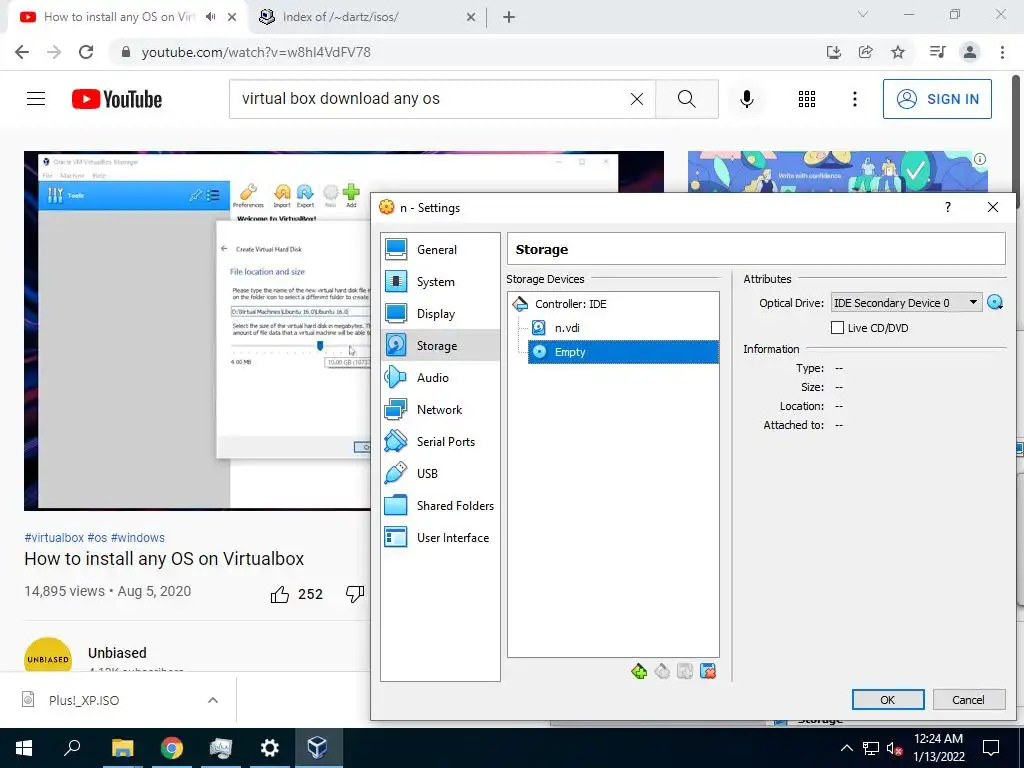
Task: Click the add storage controller icon
Action: (x=639, y=671)
